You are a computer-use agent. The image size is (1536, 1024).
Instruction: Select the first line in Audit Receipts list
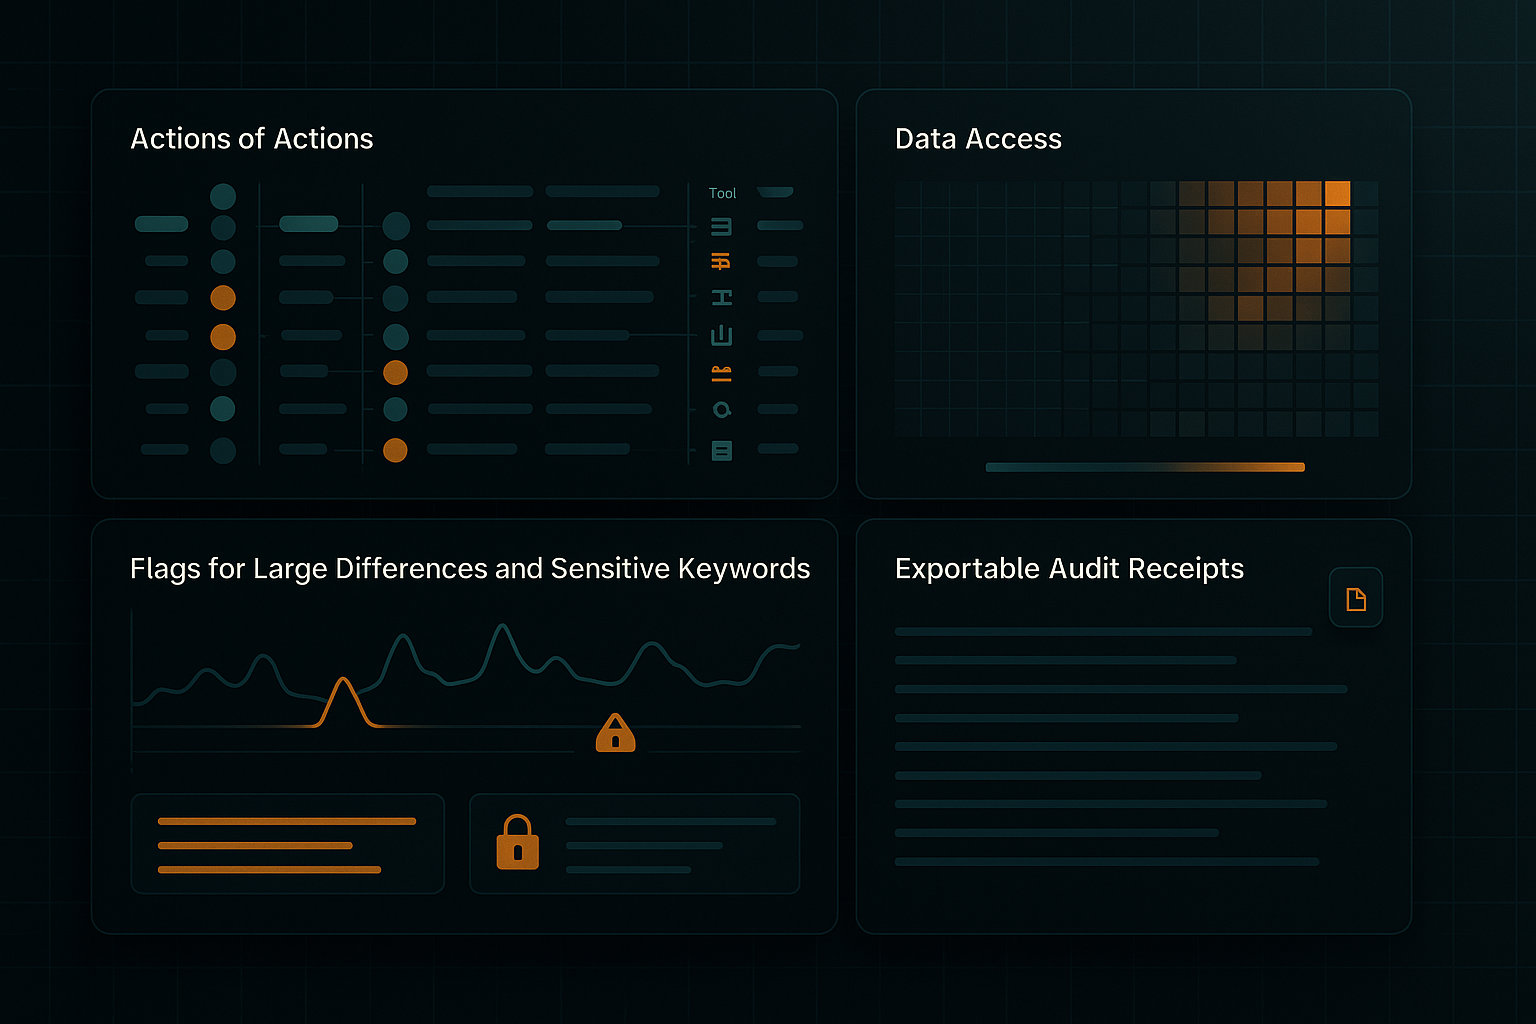pyautogui.click(x=1102, y=632)
